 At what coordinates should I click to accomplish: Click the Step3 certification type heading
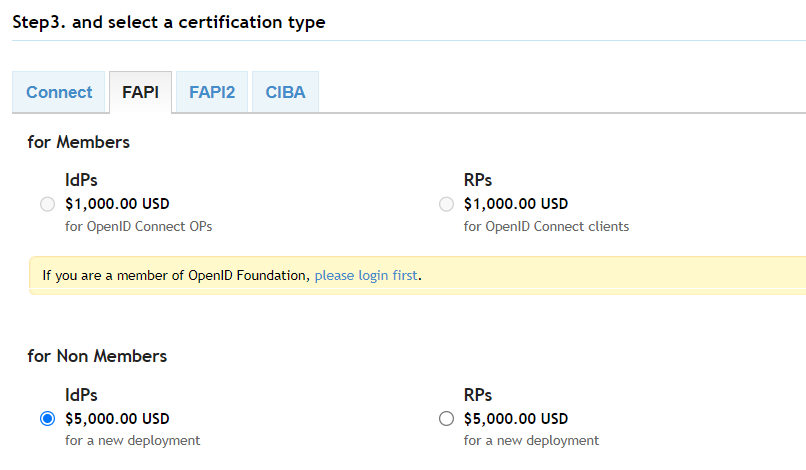point(168,21)
